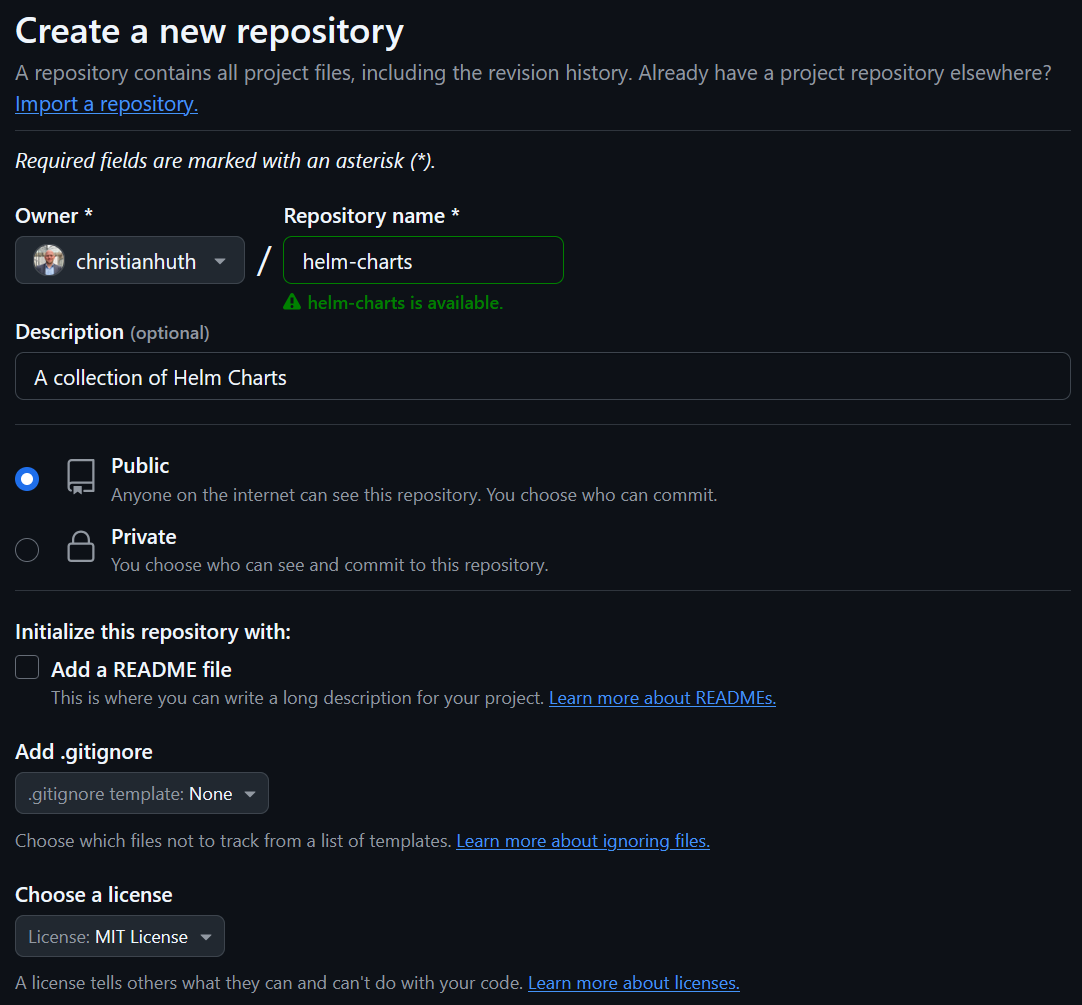Screen dimensions: 1082x1005
Task: Open the License dropdown showing MIT License
Action: pyautogui.click(x=119, y=936)
